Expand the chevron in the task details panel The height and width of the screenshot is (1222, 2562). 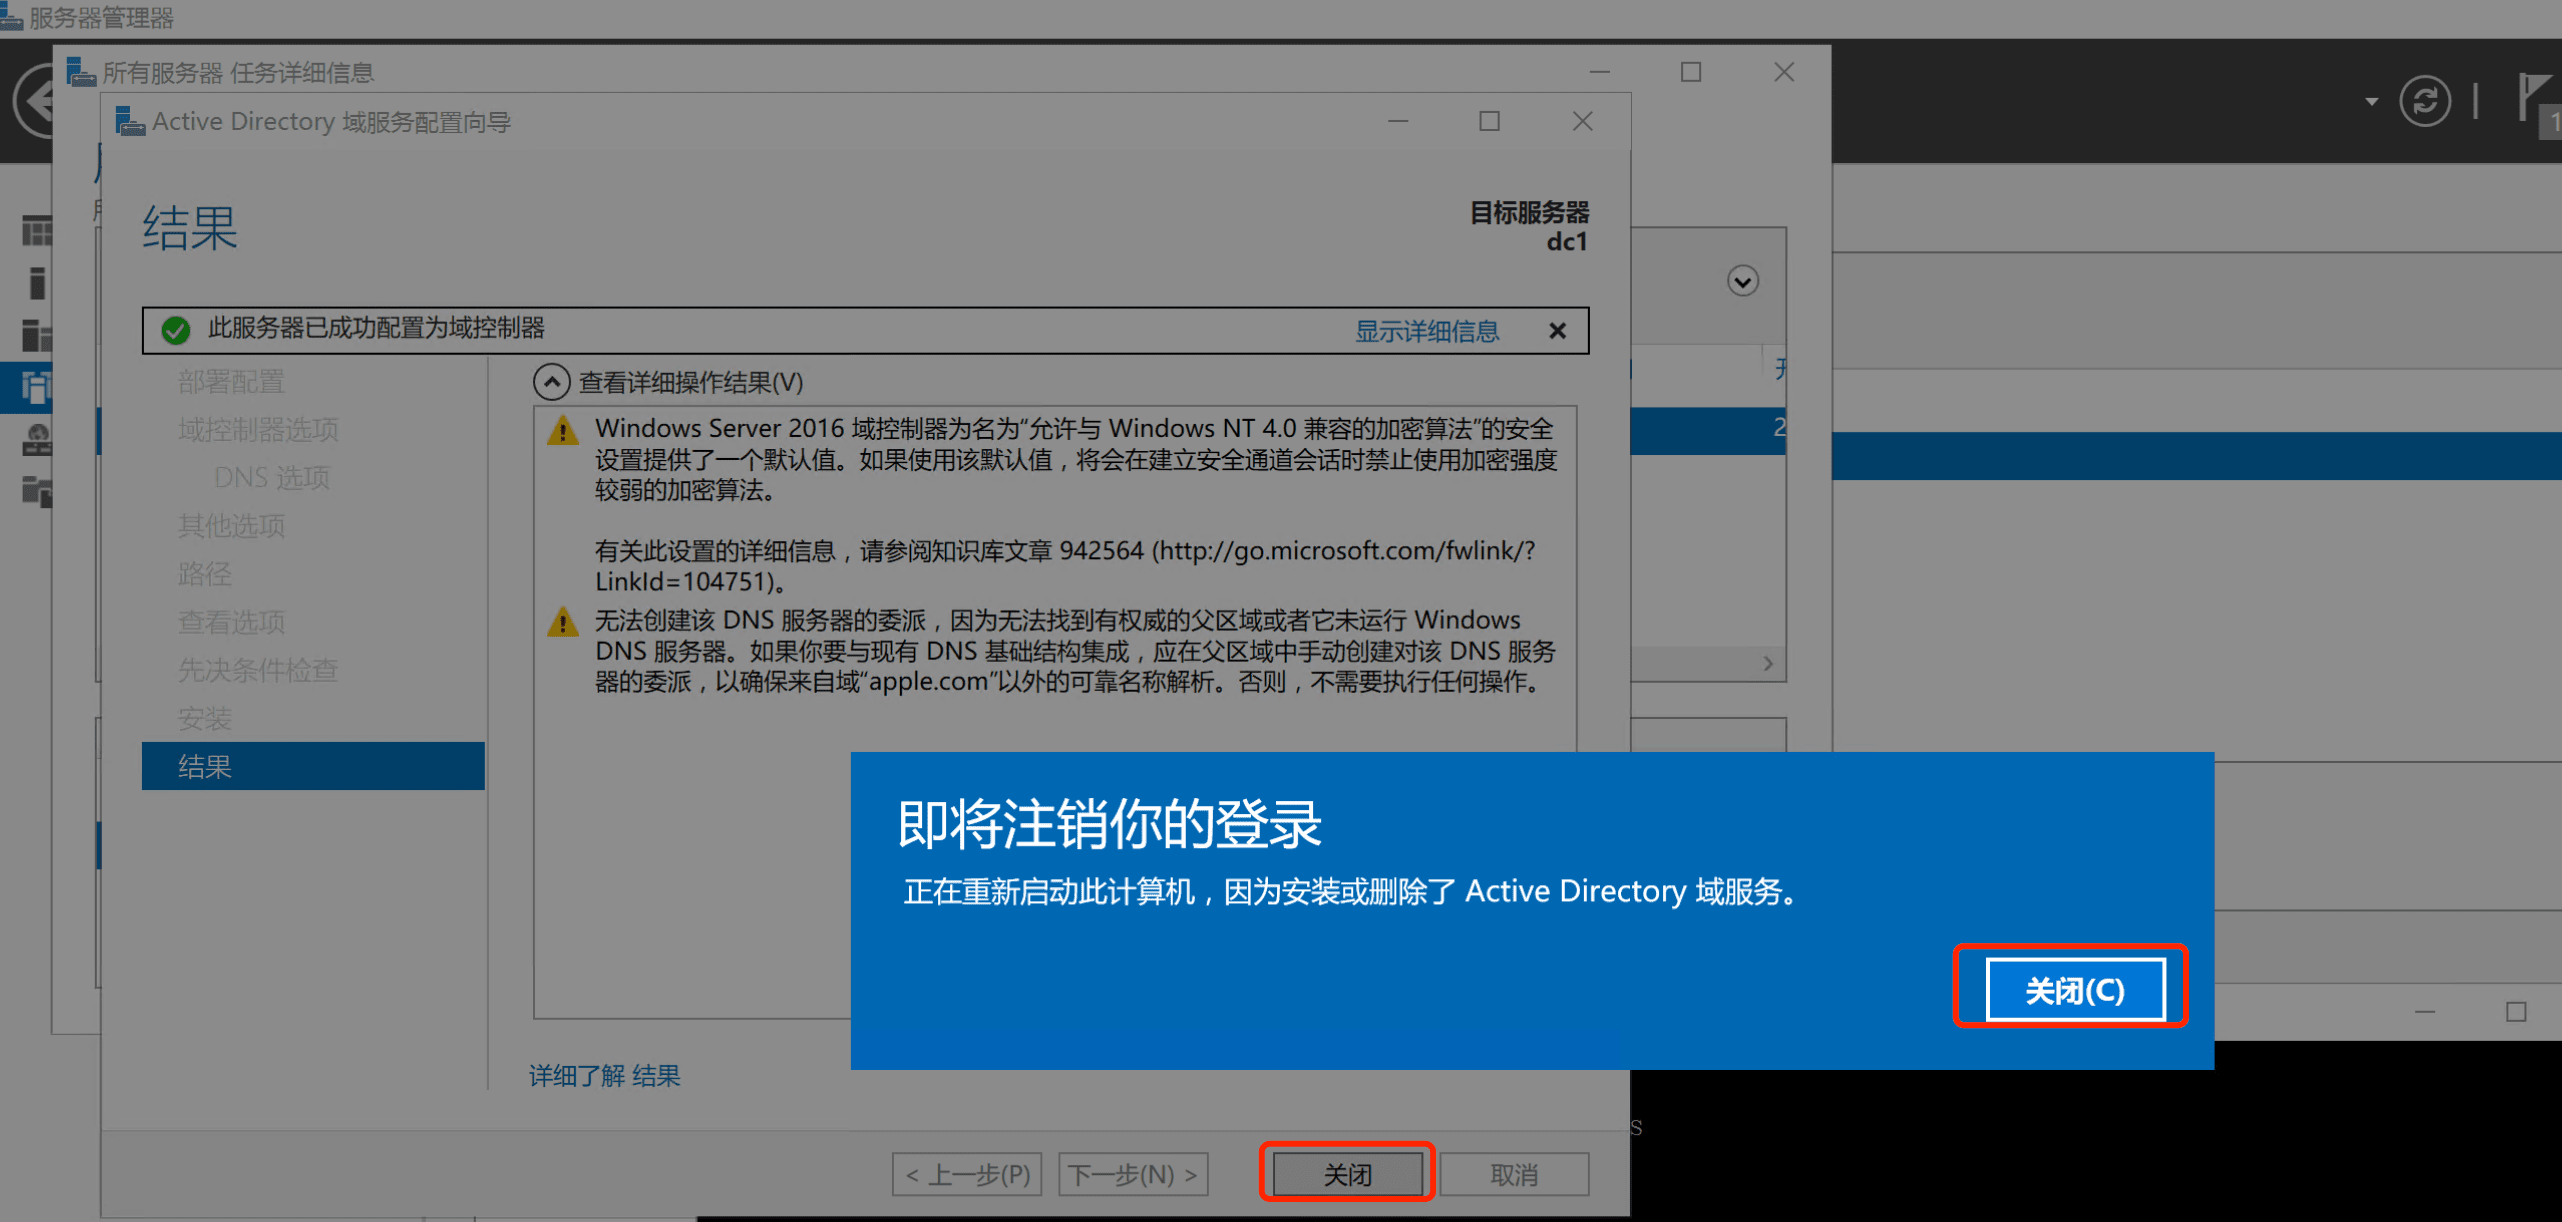tap(1742, 281)
